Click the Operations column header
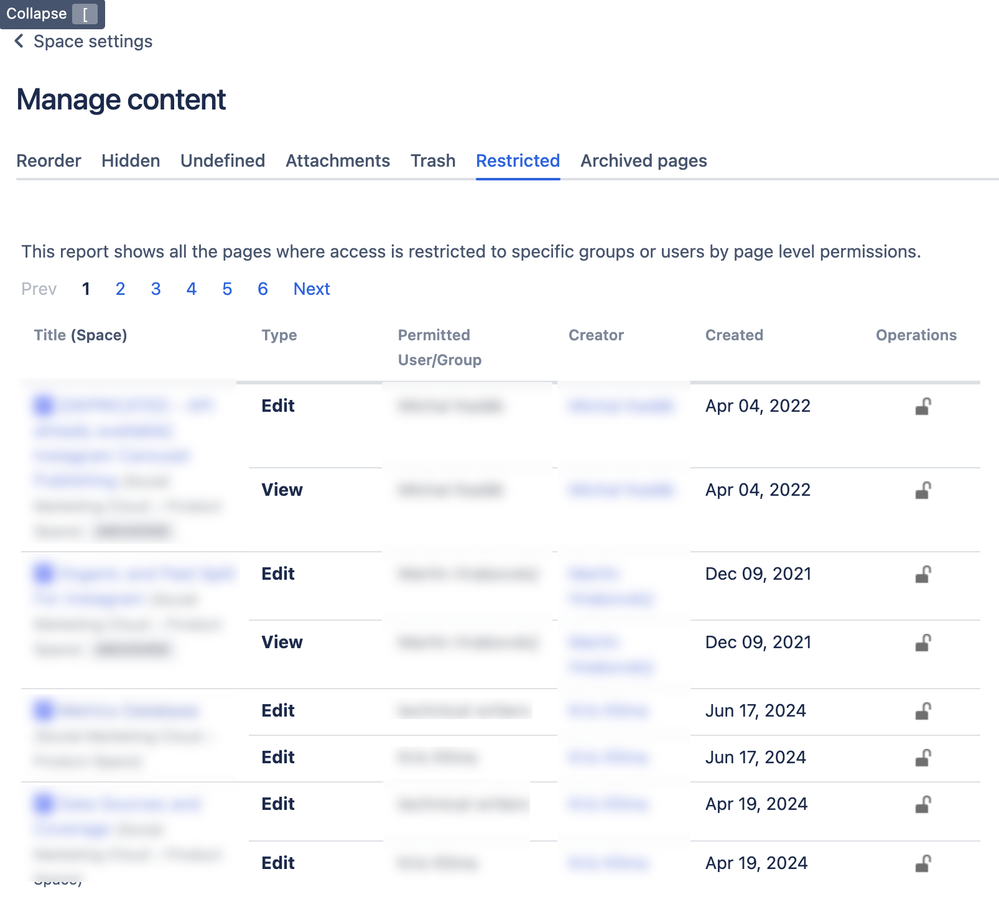The width and height of the screenshot is (999, 897). 916,335
